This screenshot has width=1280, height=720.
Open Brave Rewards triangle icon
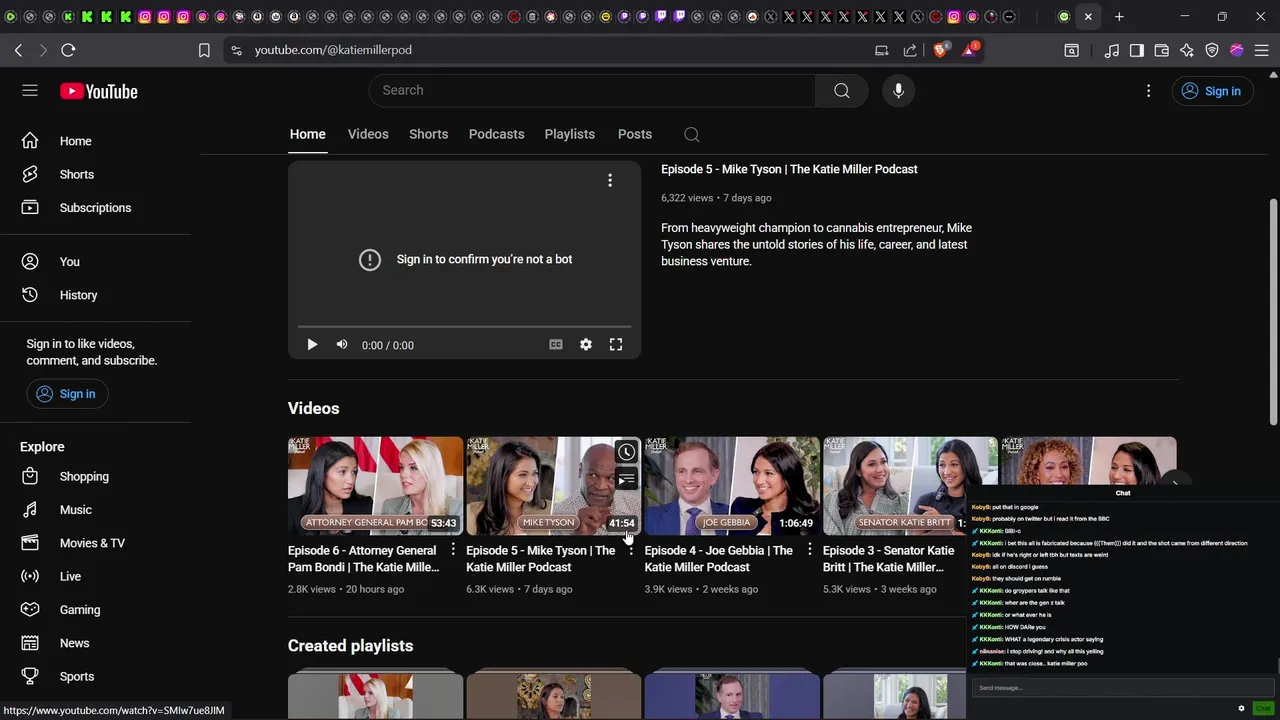tap(969, 50)
